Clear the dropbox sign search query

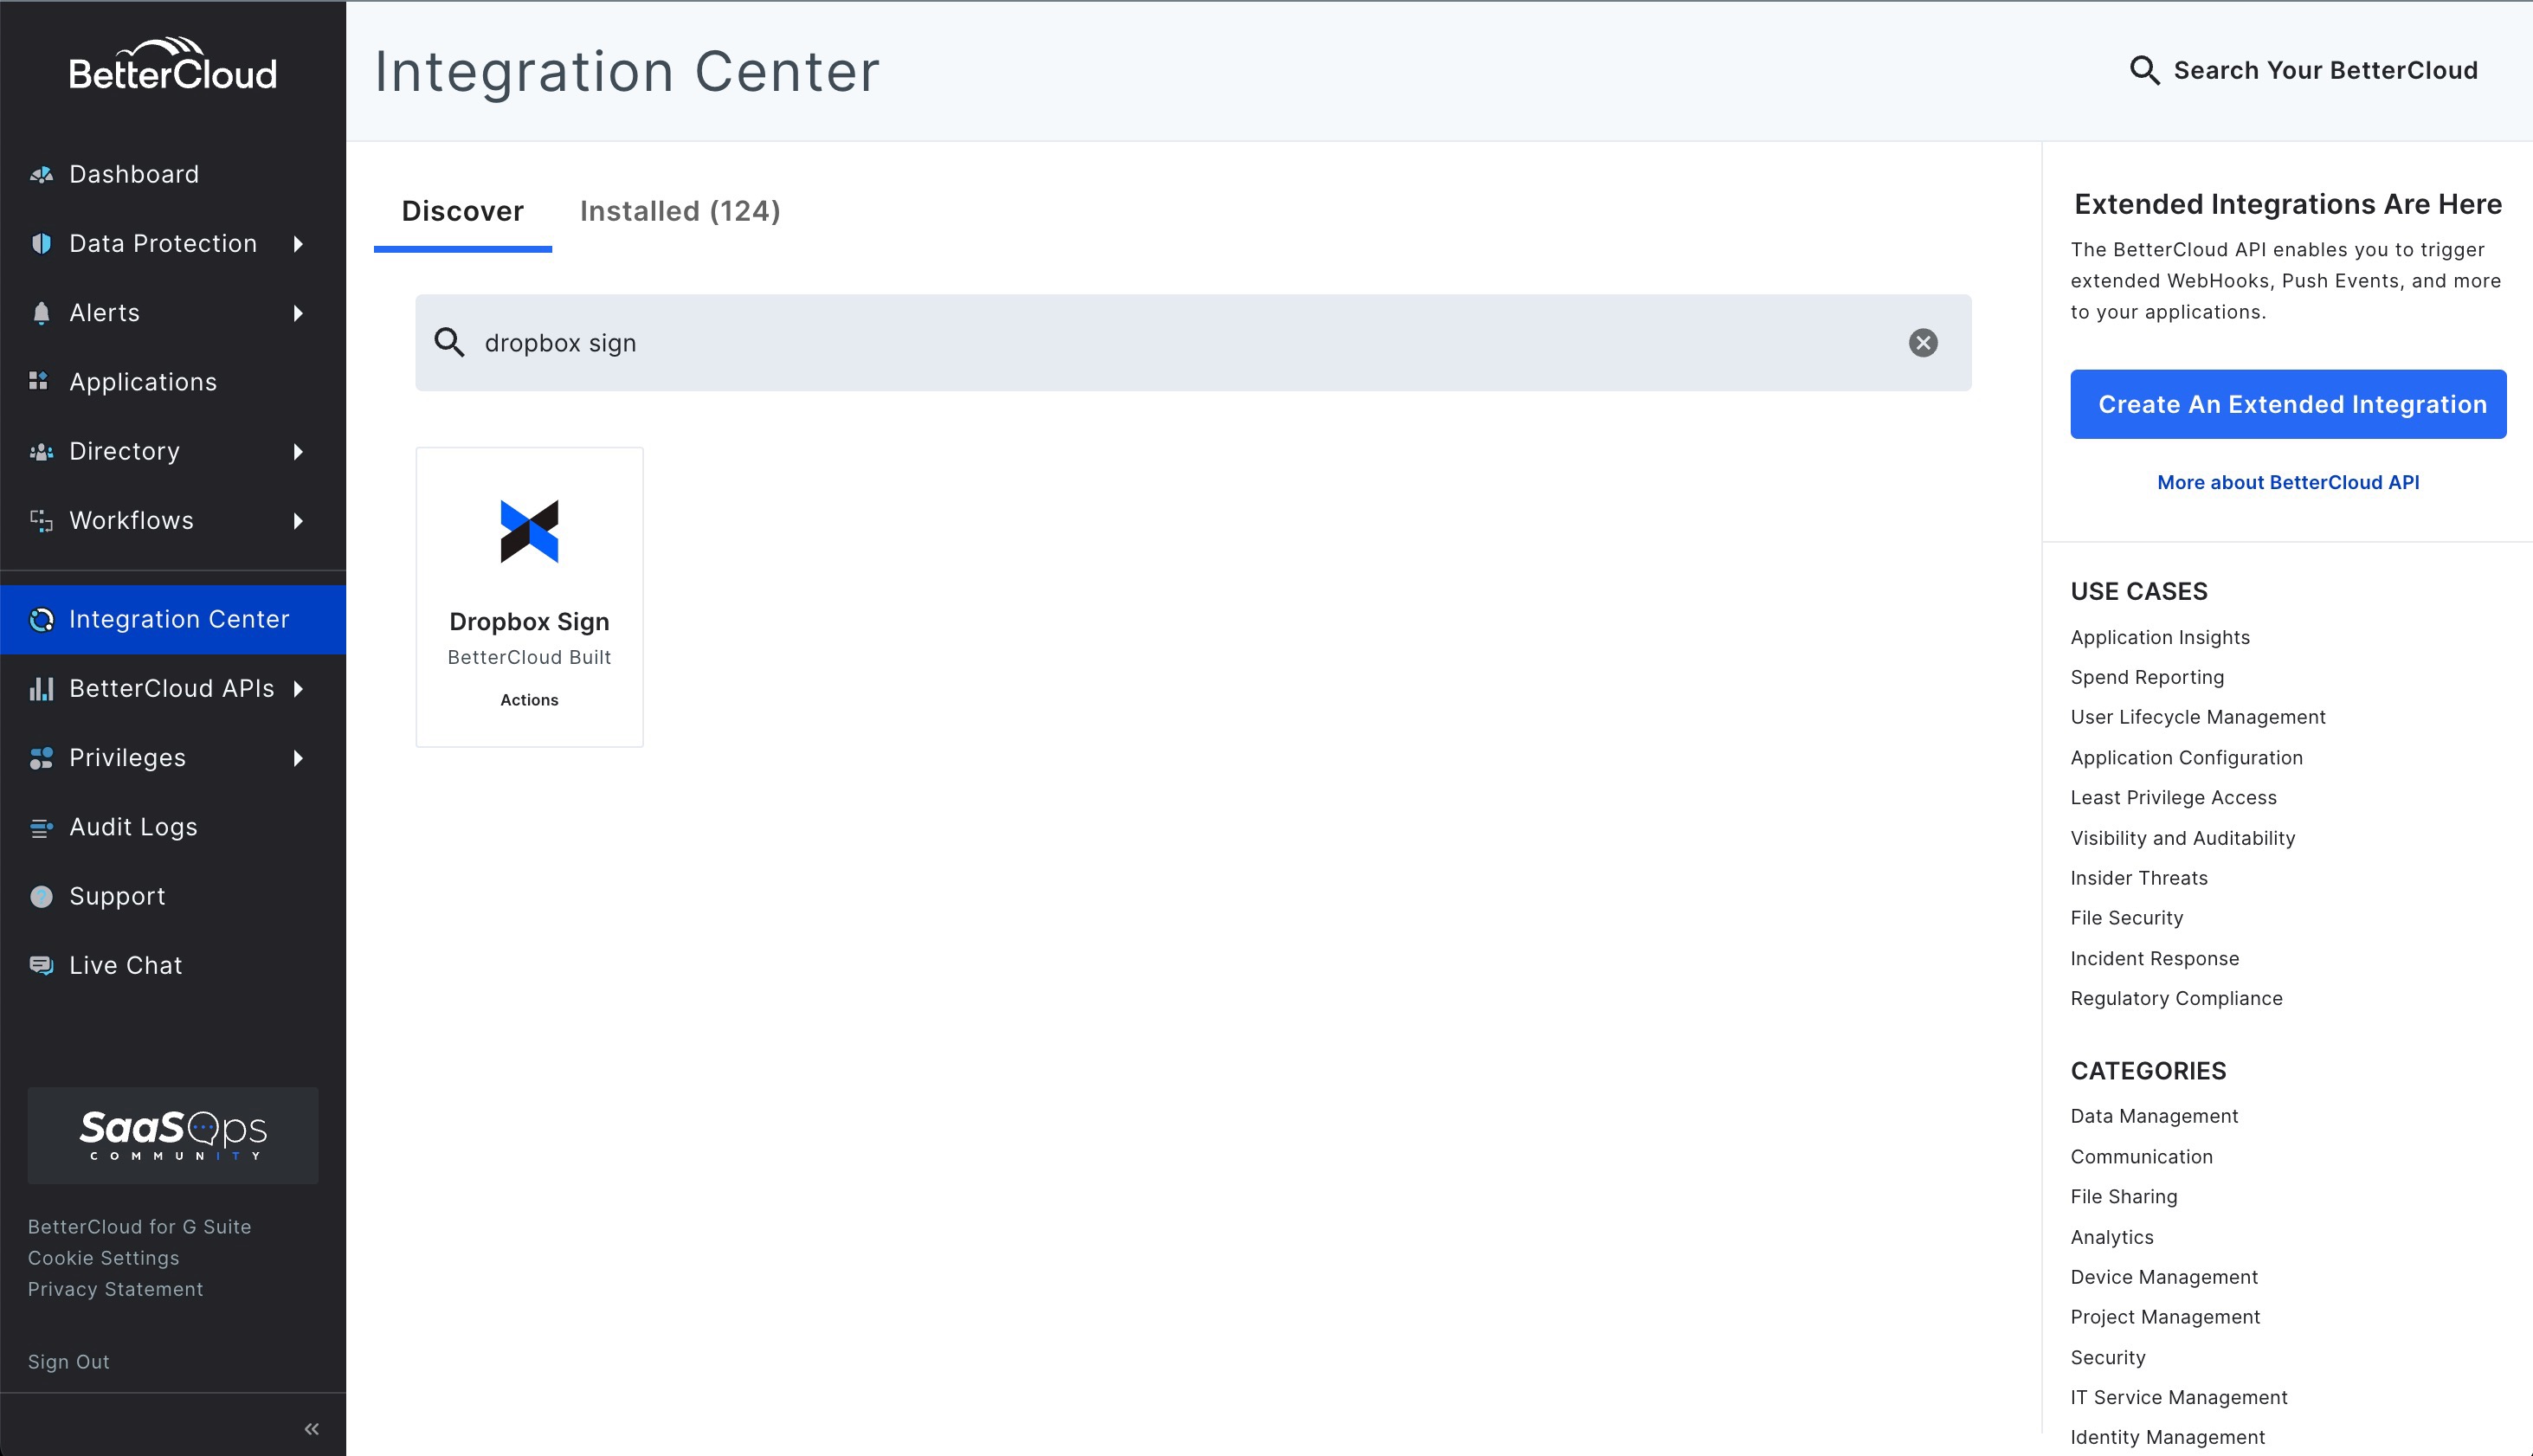point(1923,342)
